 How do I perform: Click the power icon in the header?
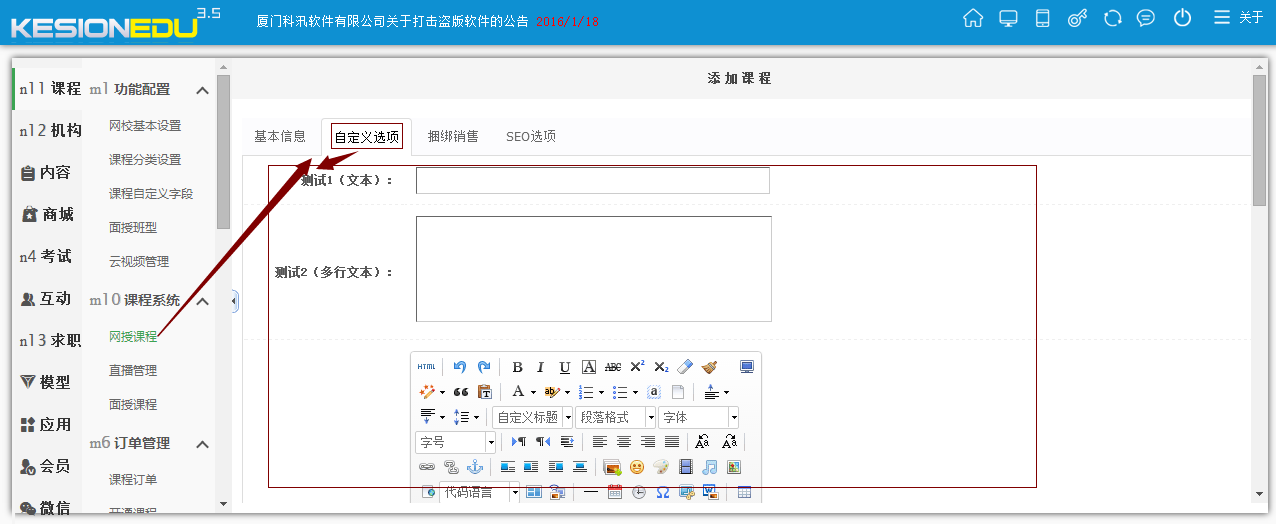[x=1182, y=18]
